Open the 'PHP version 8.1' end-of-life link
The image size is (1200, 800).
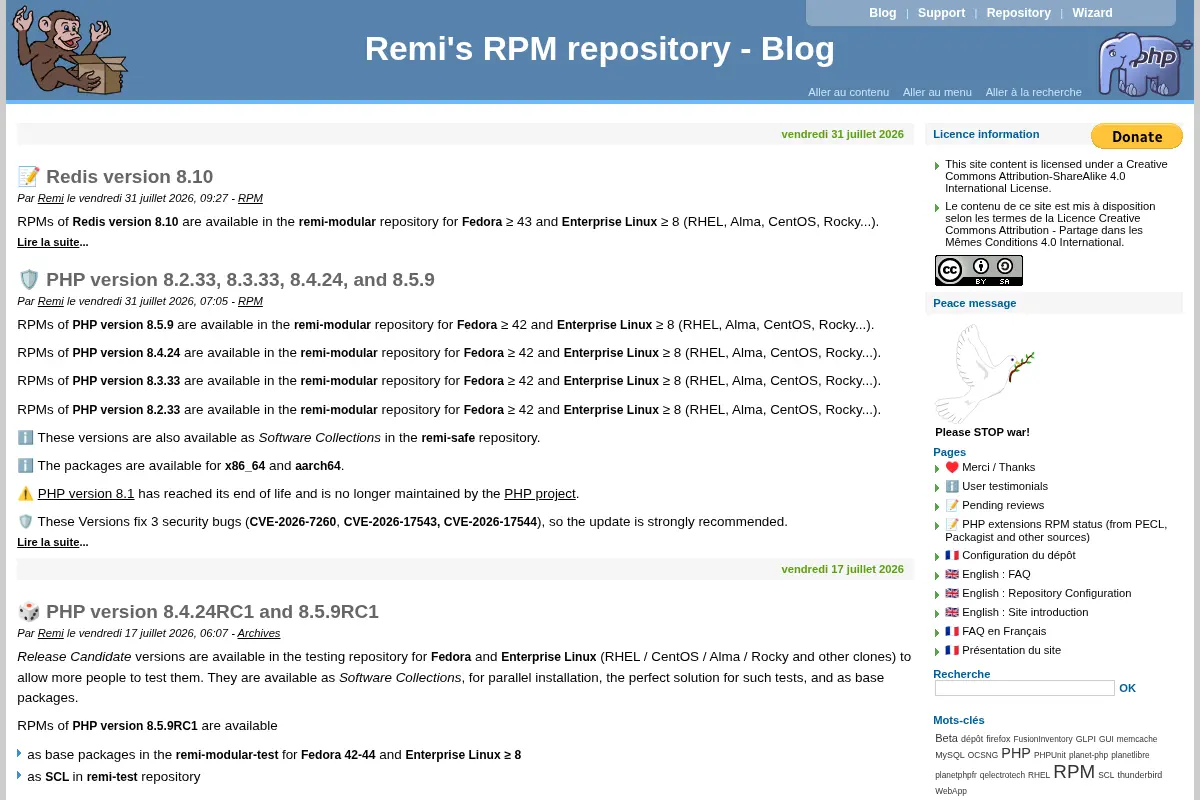point(86,493)
